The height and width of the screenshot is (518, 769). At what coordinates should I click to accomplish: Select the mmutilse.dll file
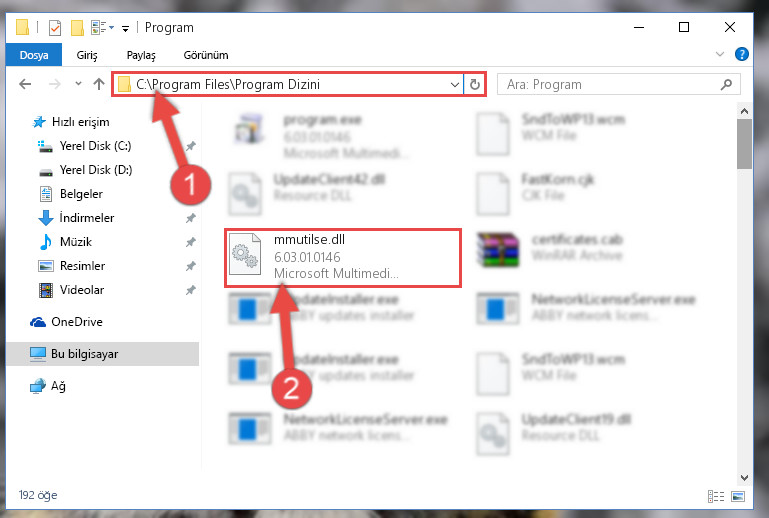[343, 258]
